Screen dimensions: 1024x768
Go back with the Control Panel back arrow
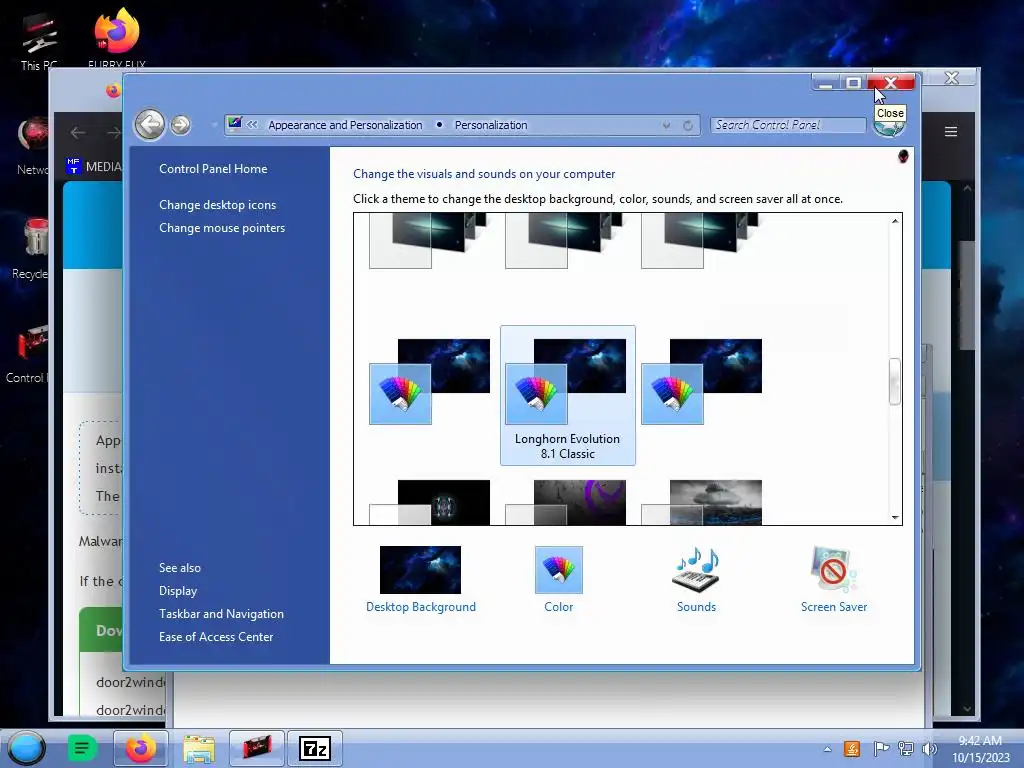pyautogui.click(x=150, y=124)
